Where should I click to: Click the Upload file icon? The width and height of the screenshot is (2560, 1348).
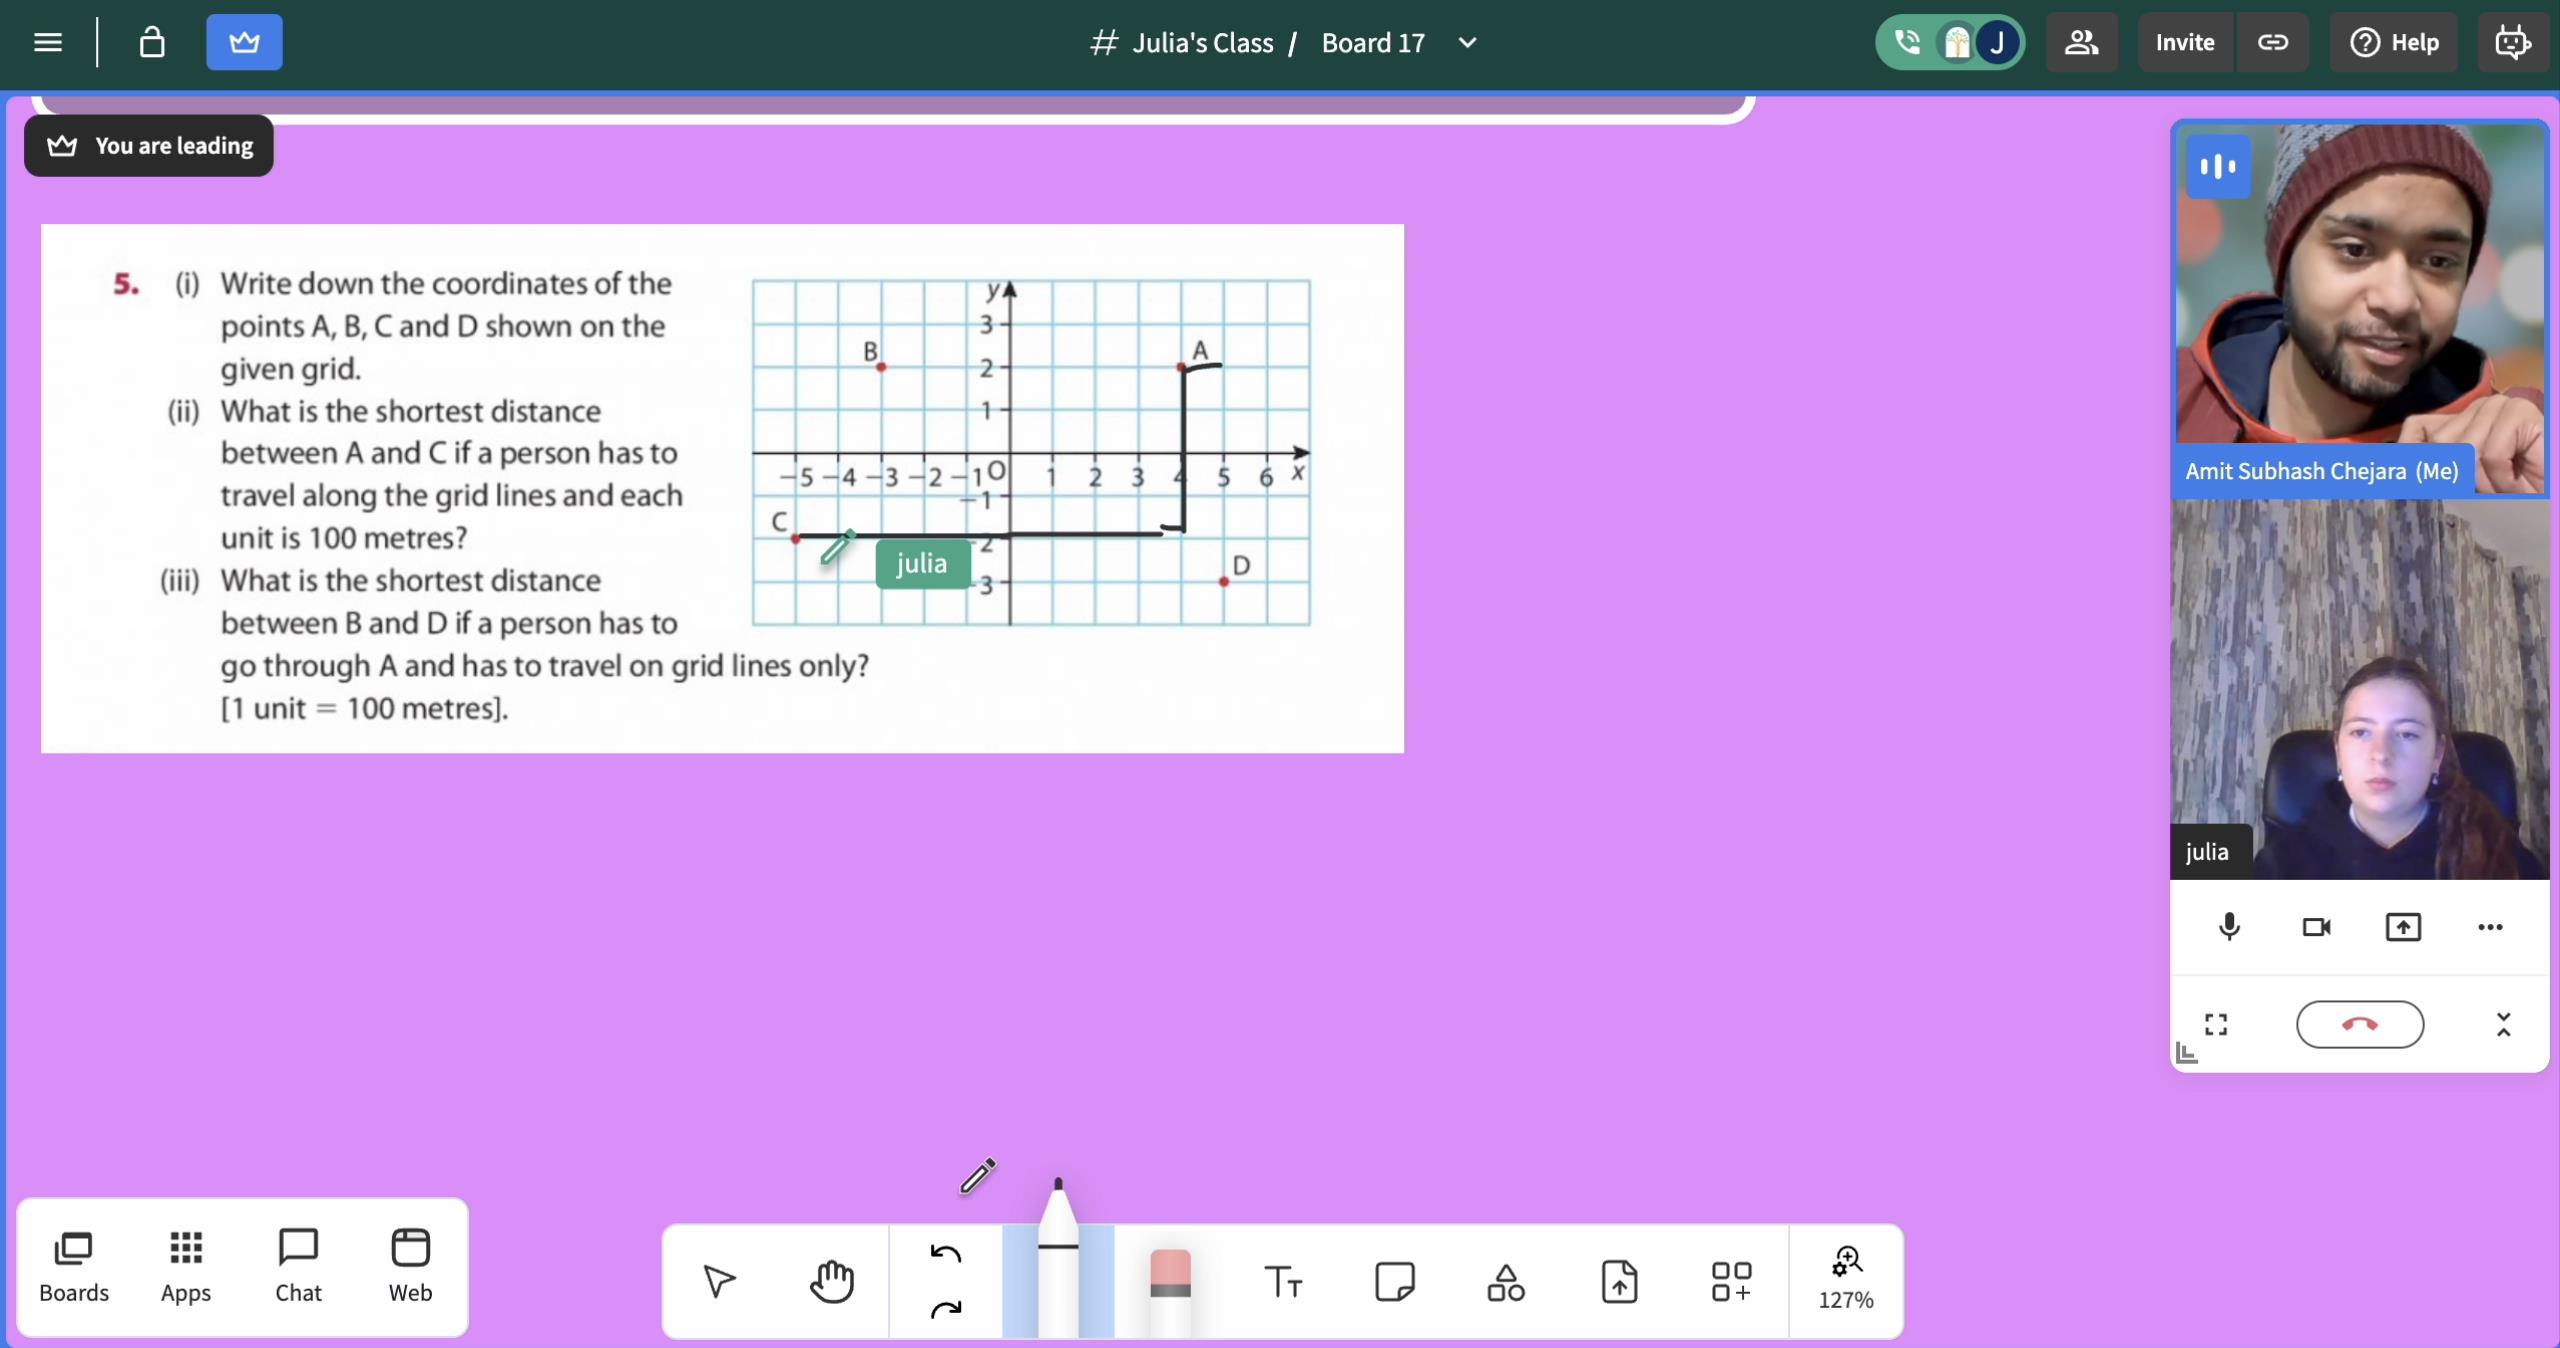[x=1619, y=1281]
